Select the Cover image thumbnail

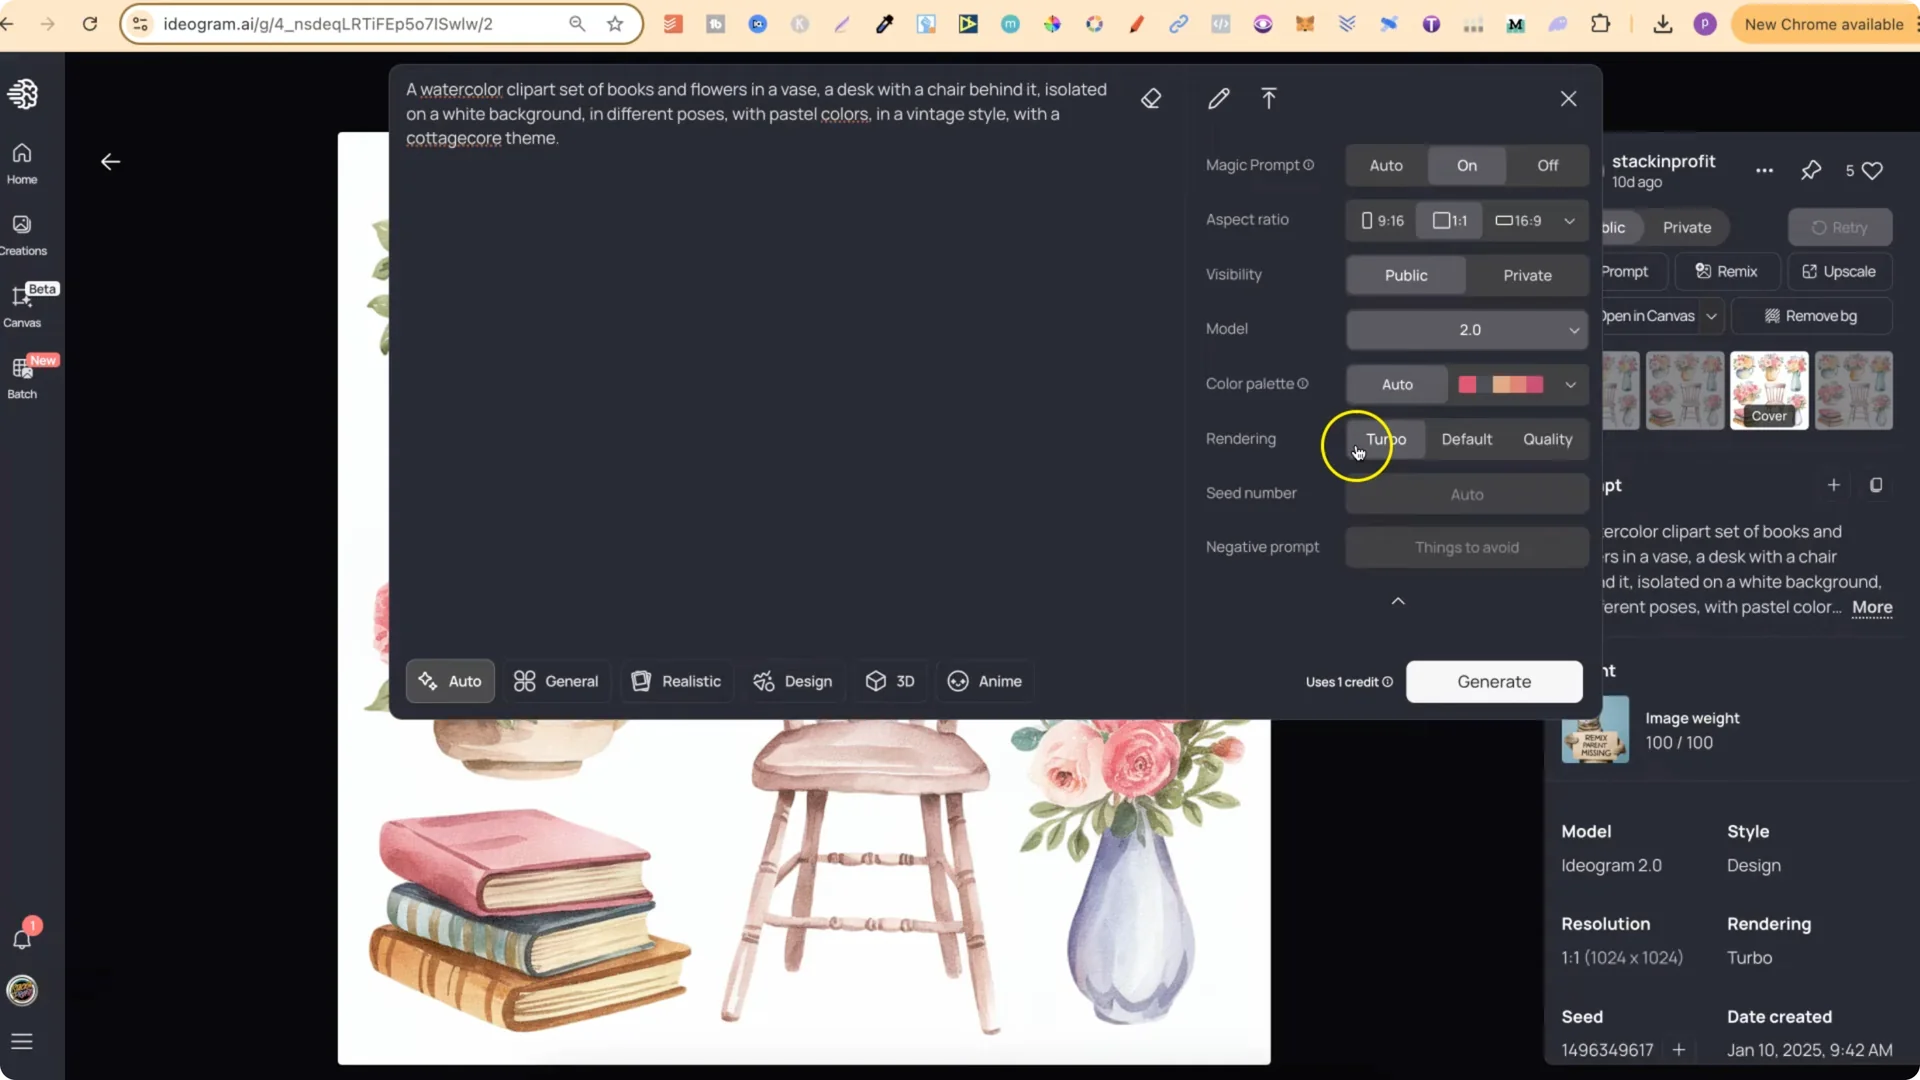point(1770,390)
